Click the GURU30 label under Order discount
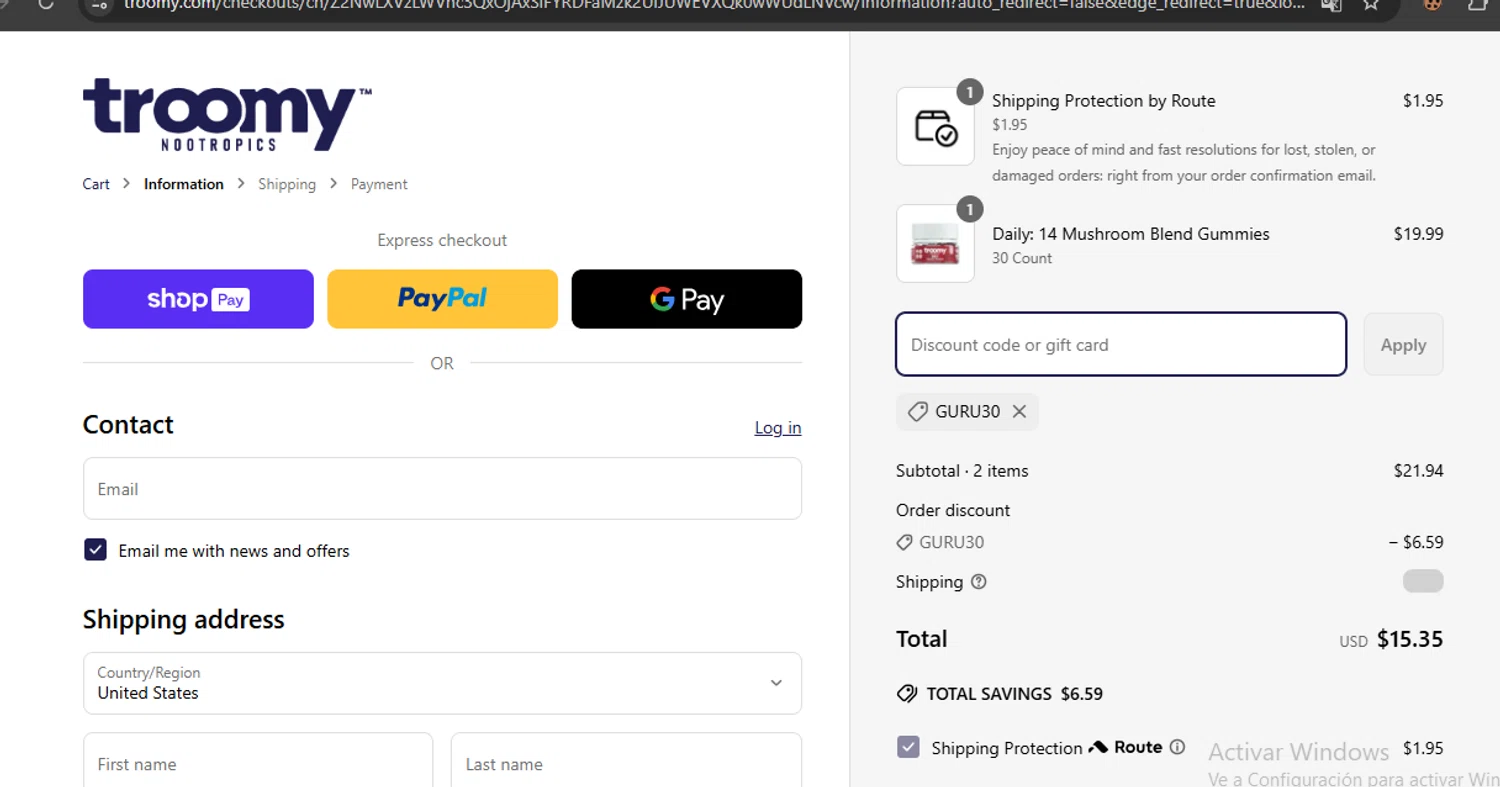The height and width of the screenshot is (787, 1500). tap(952, 542)
